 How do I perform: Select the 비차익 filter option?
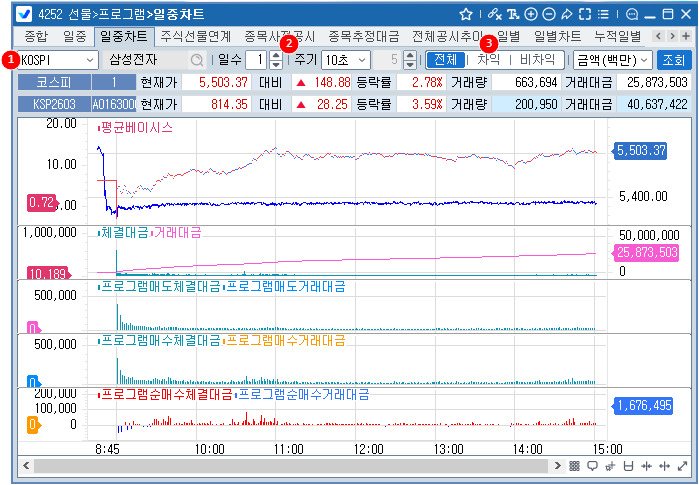[537, 60]
